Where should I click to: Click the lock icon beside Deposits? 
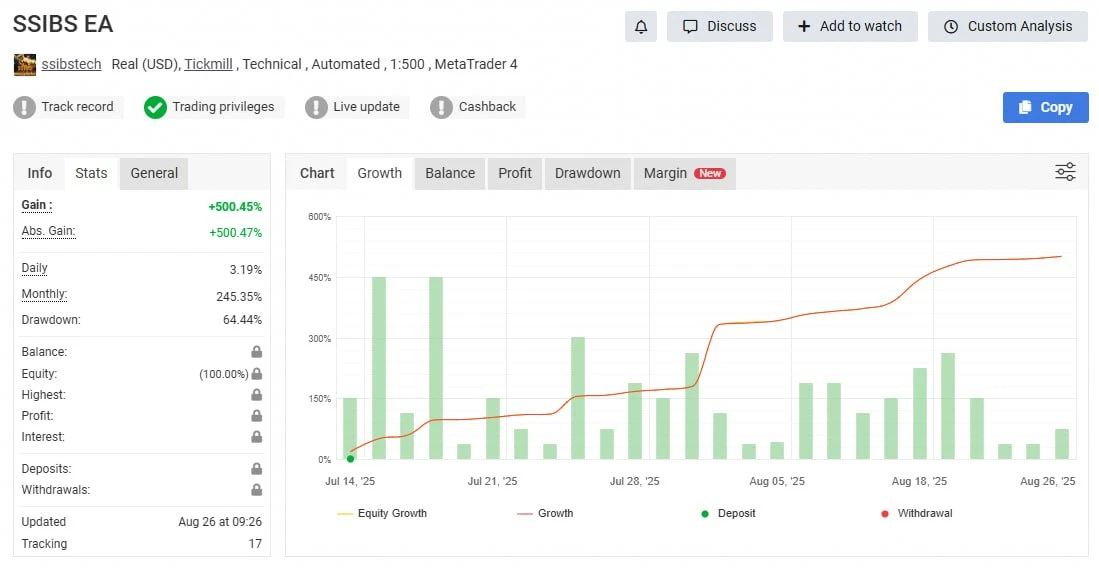[x=257, y=469]
